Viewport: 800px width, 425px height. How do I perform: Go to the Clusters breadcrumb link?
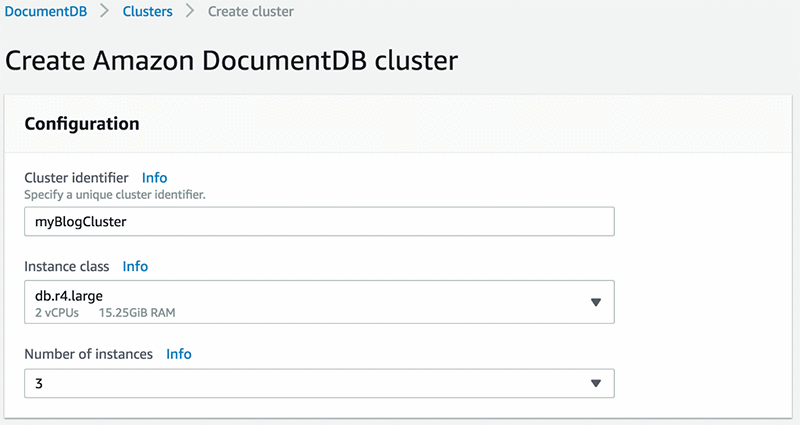tap(147, 12)
